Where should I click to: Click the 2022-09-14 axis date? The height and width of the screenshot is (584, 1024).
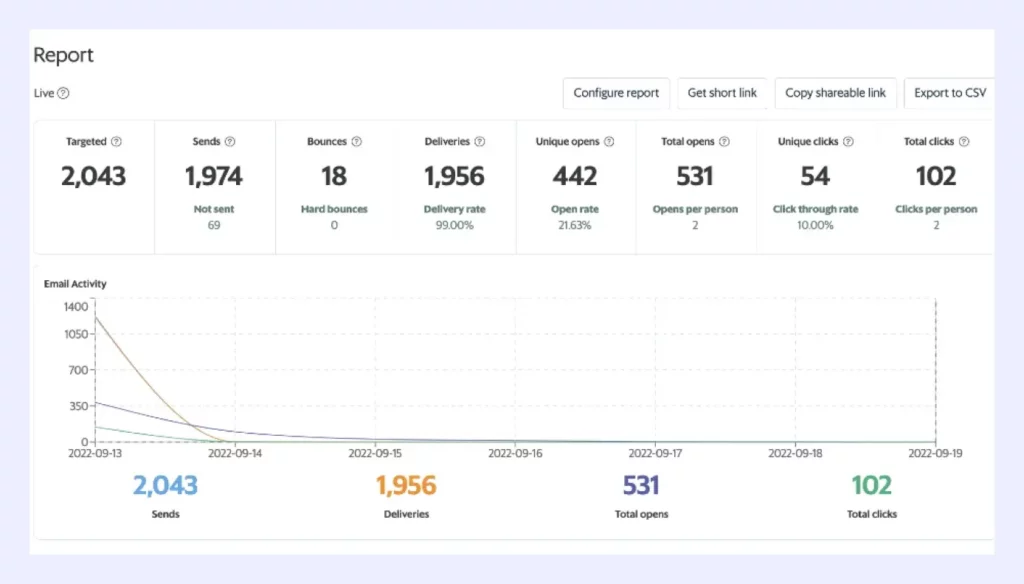[x=235, y=453]
